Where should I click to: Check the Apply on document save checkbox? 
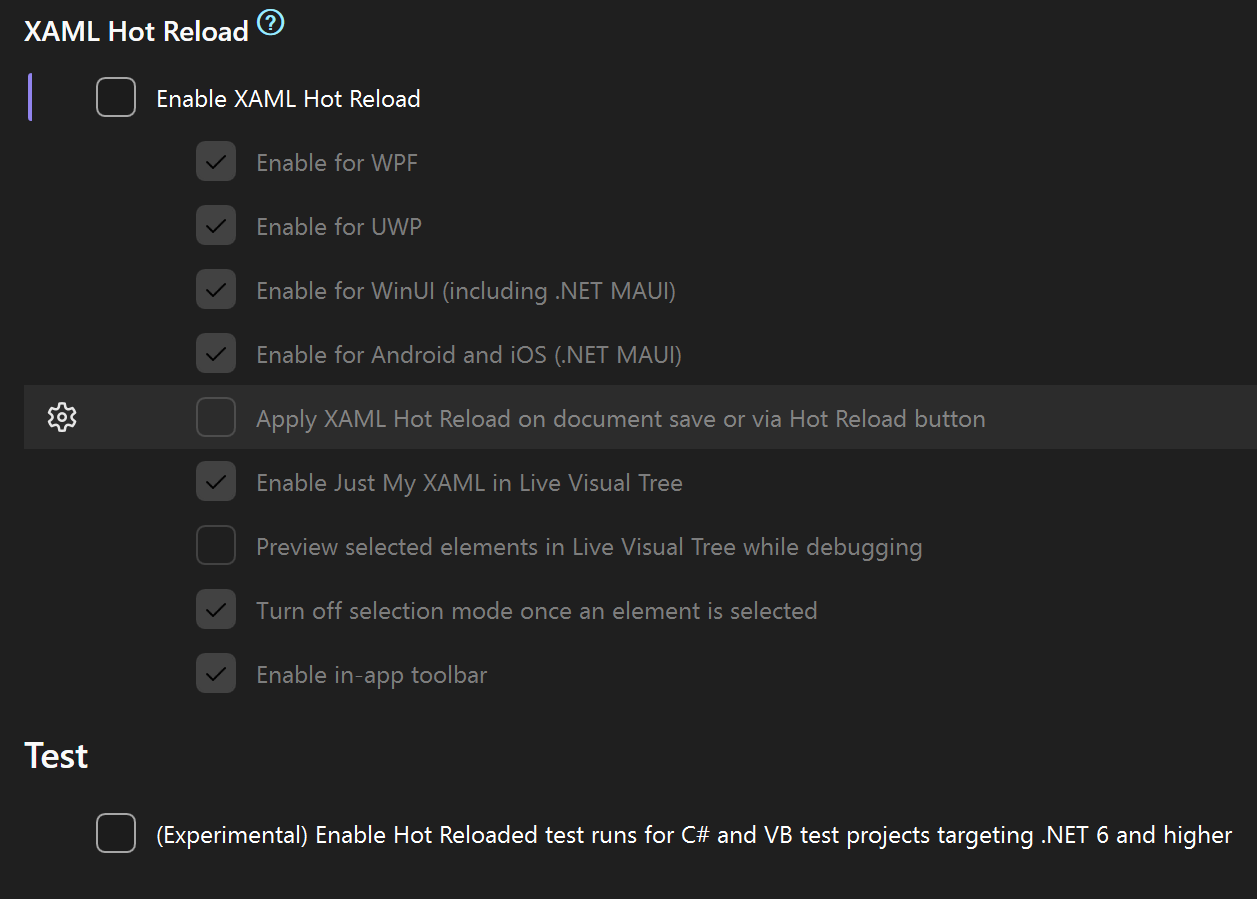tap(216, 418)
